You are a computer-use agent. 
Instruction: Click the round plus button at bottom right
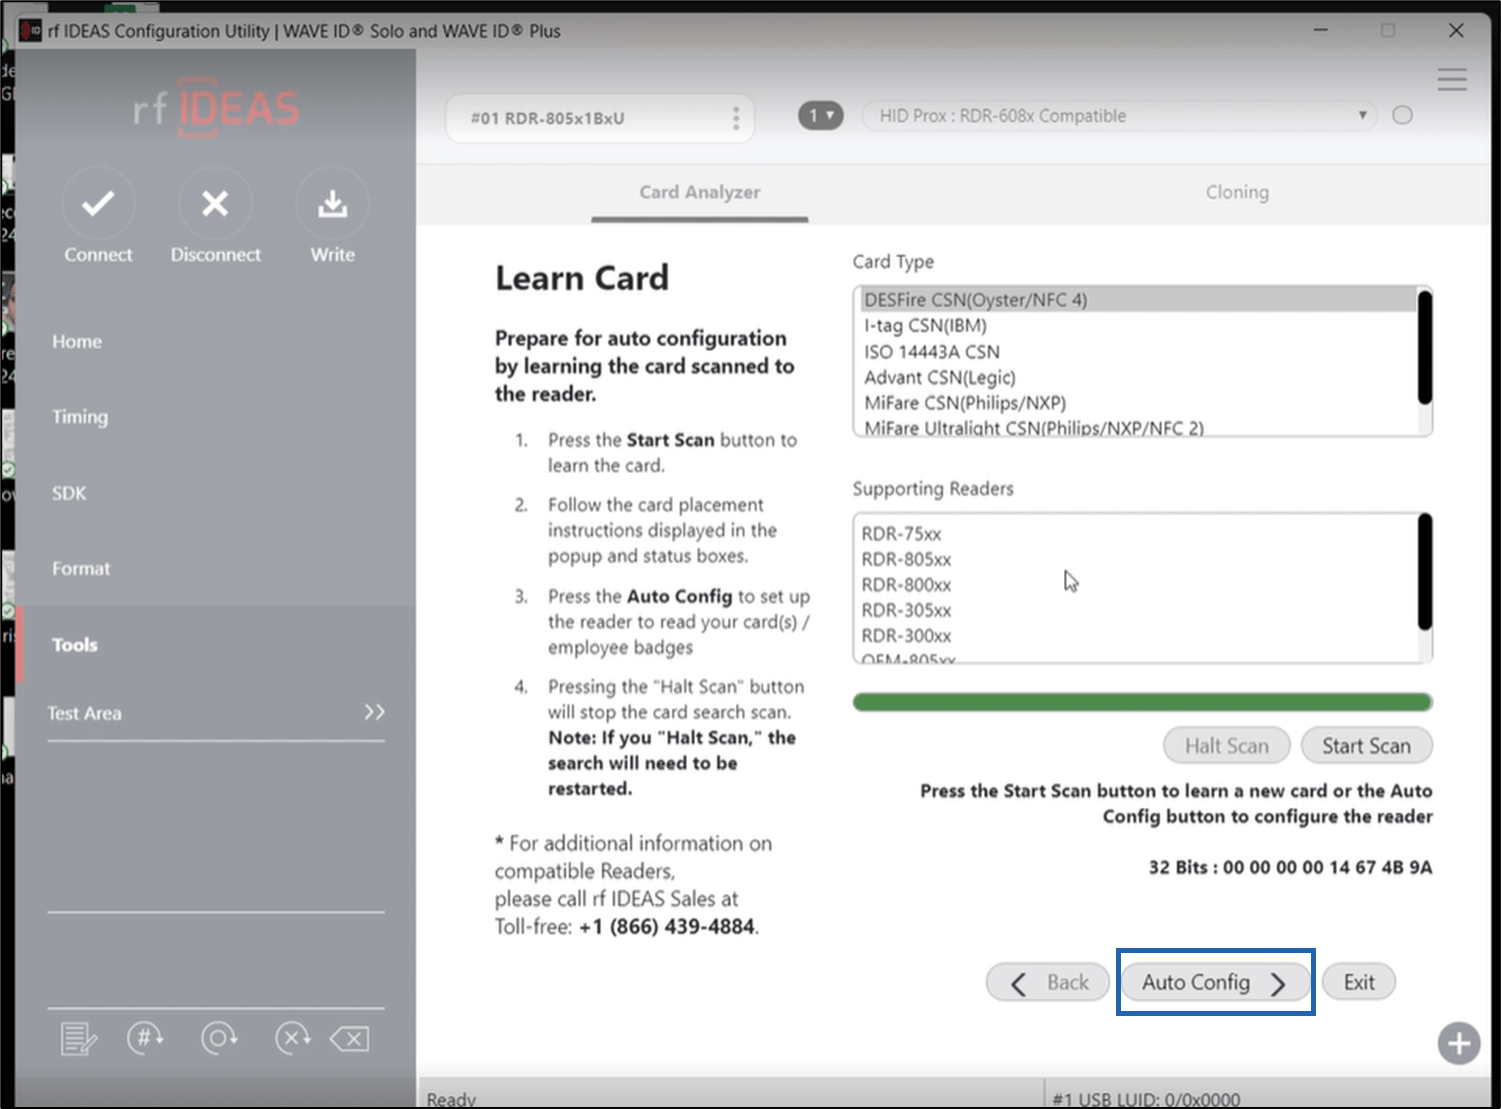point(1459,1044)
